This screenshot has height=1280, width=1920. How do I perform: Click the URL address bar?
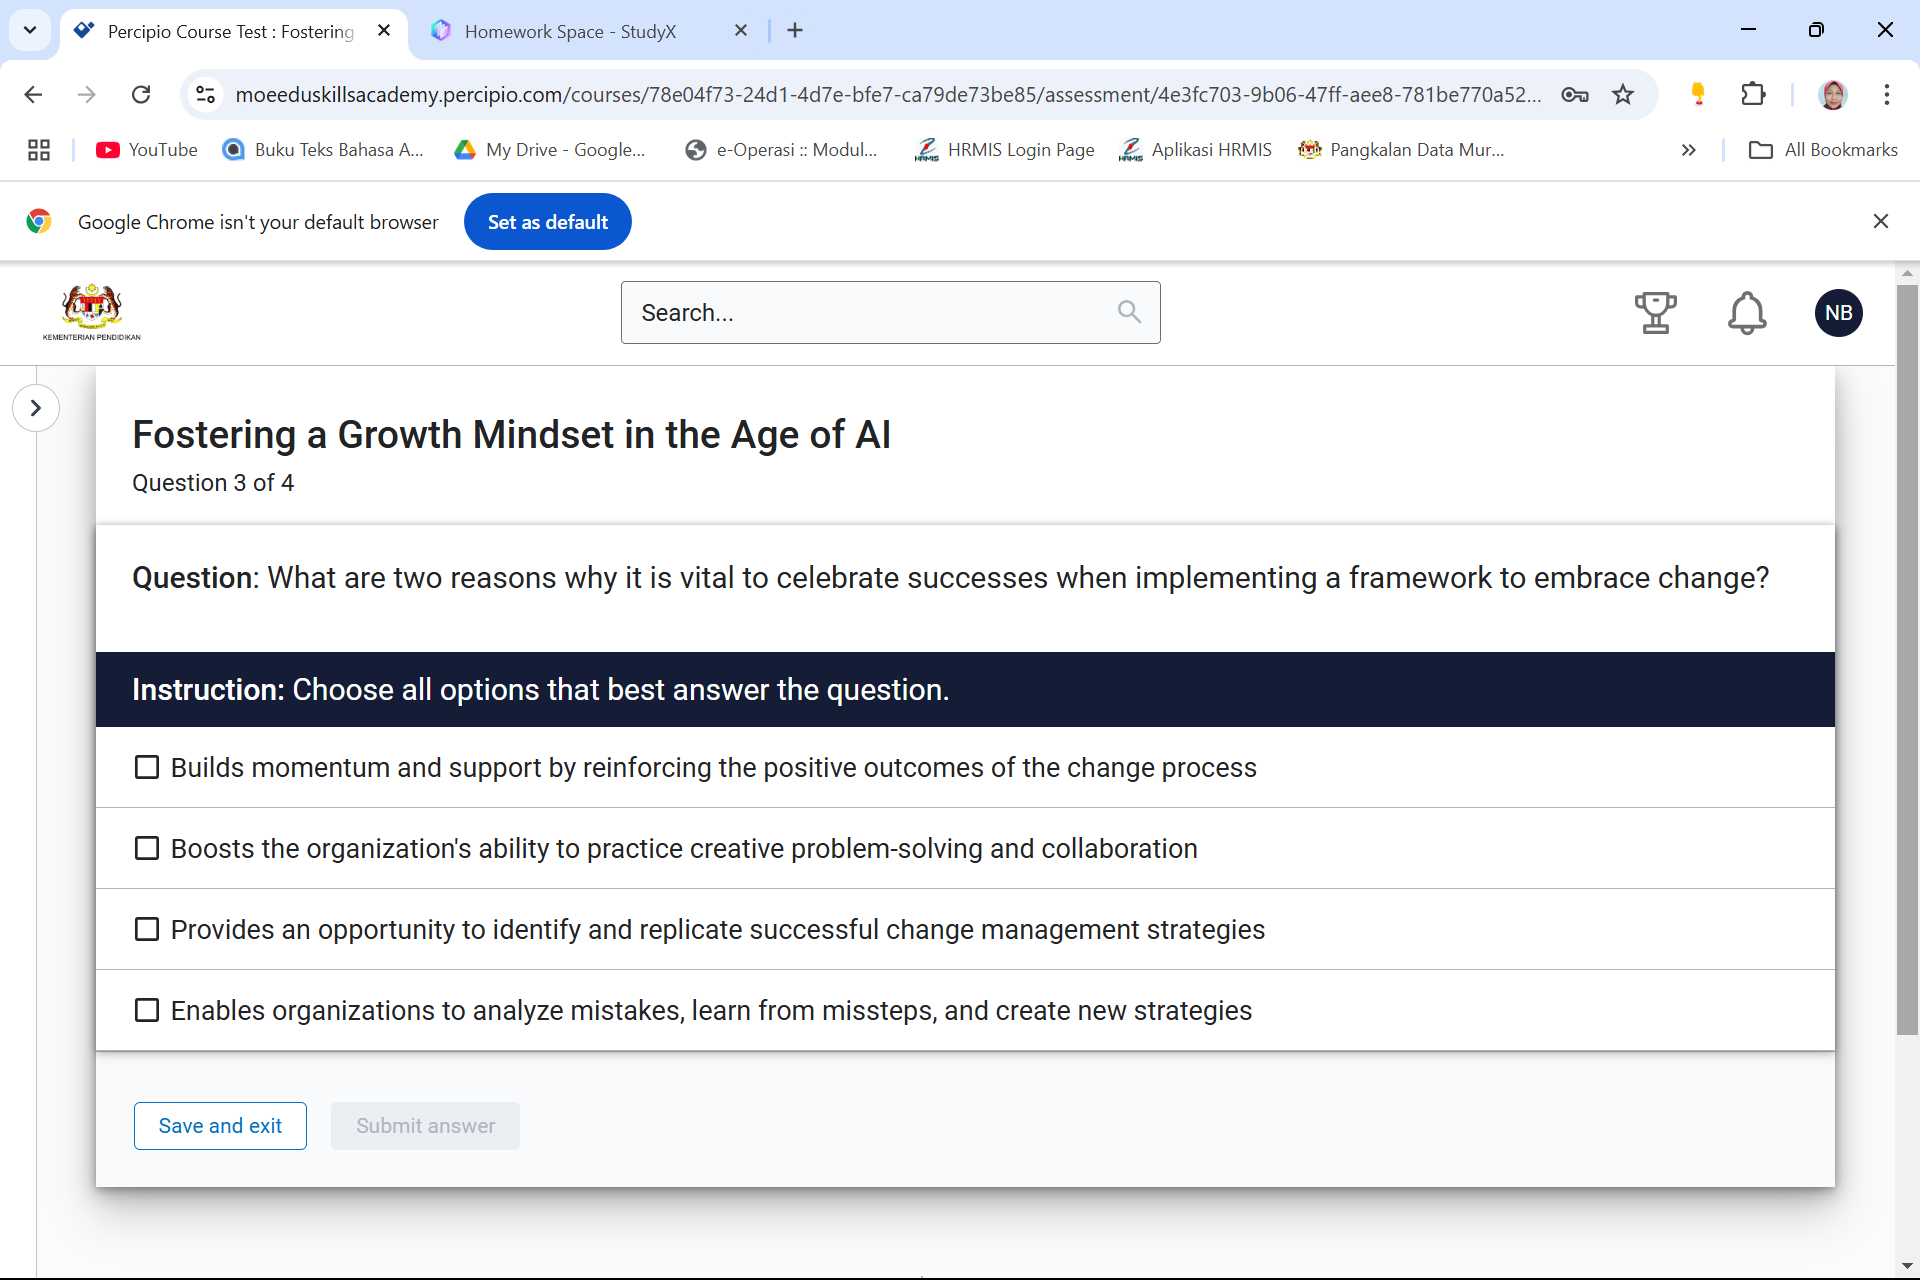(x=888, y=94)
